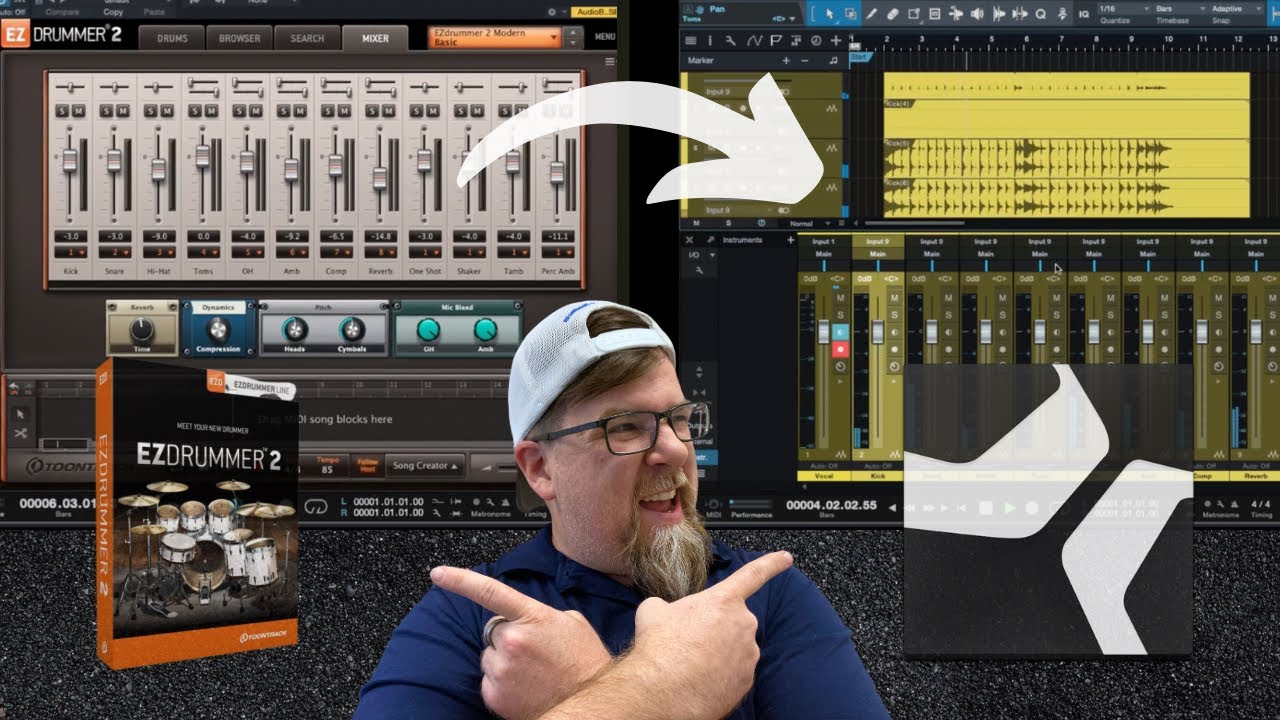Screen dimensions: 1280x720
Task: Open EZdrummer mixer hamburger menu icon
Action: pyautogui.click(x=610, y=62)
